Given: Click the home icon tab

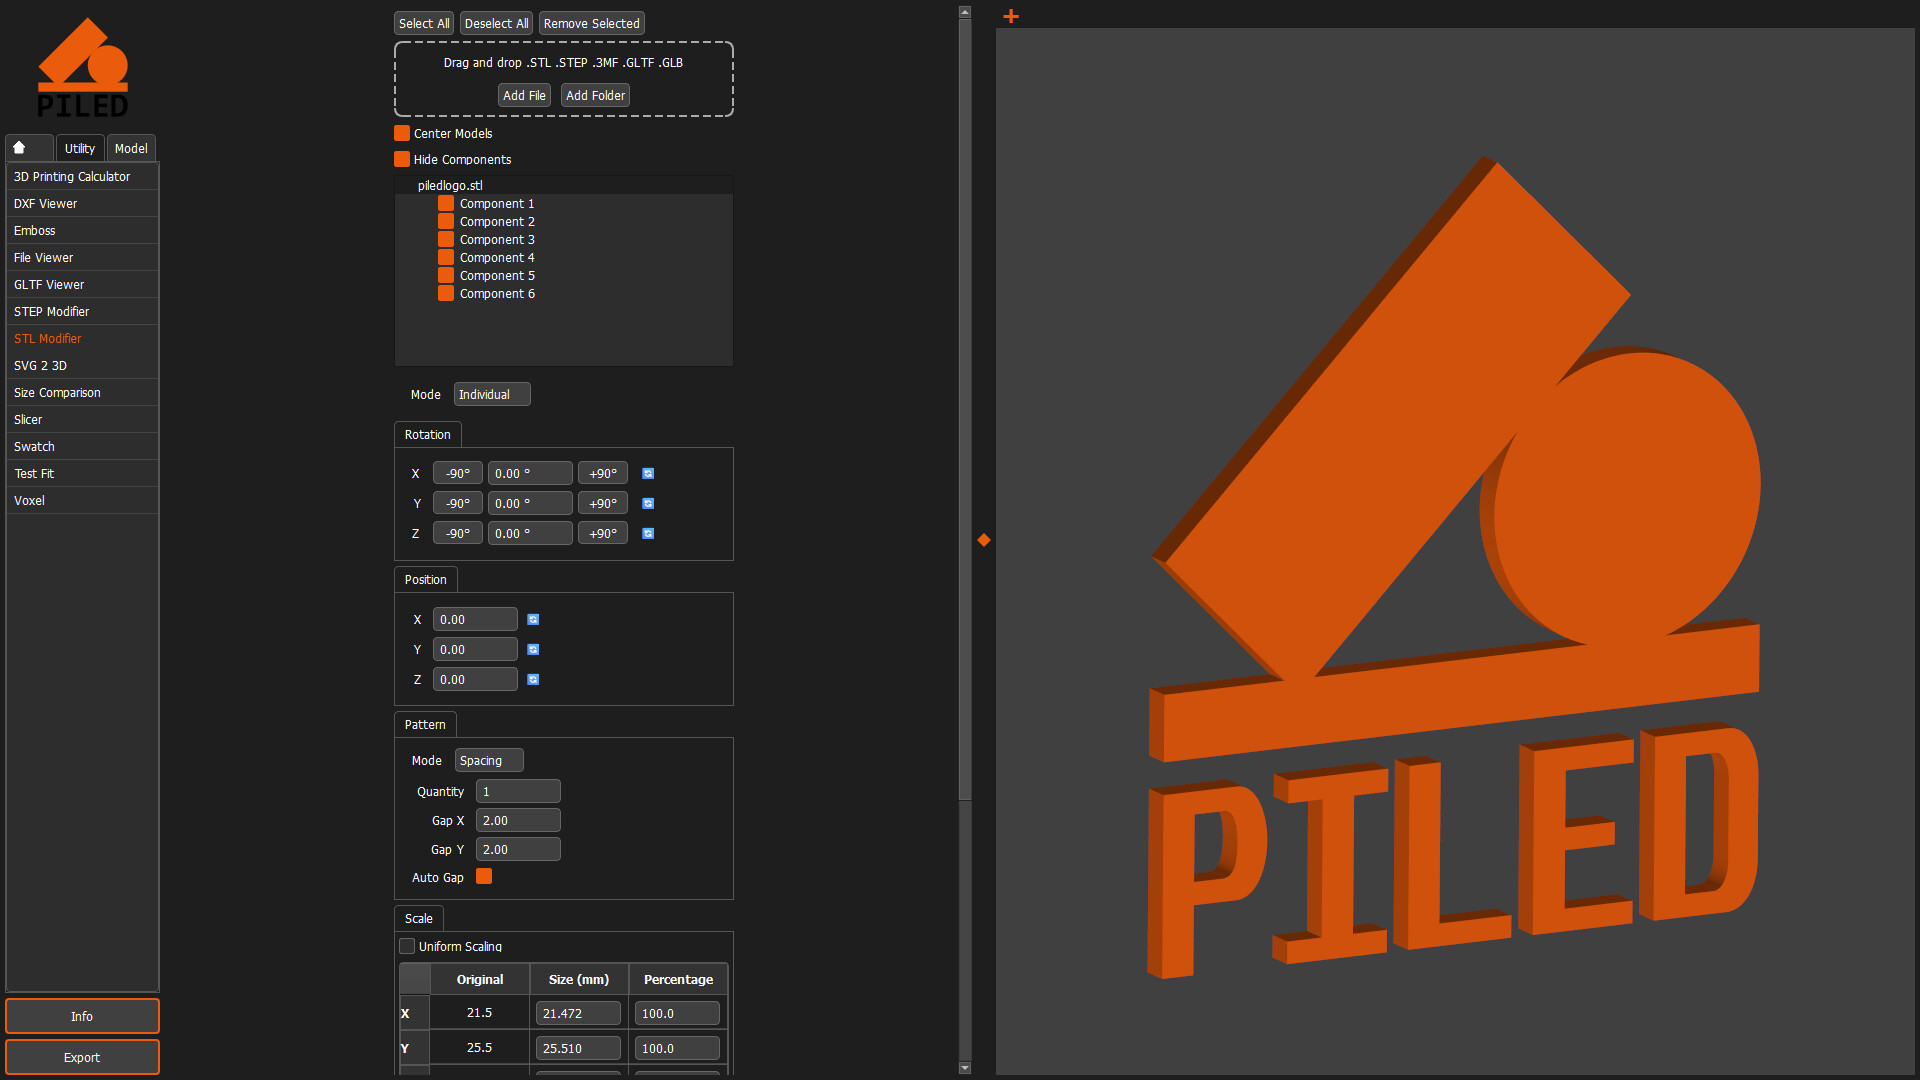Looking at the screenshot, I should 28,147.
